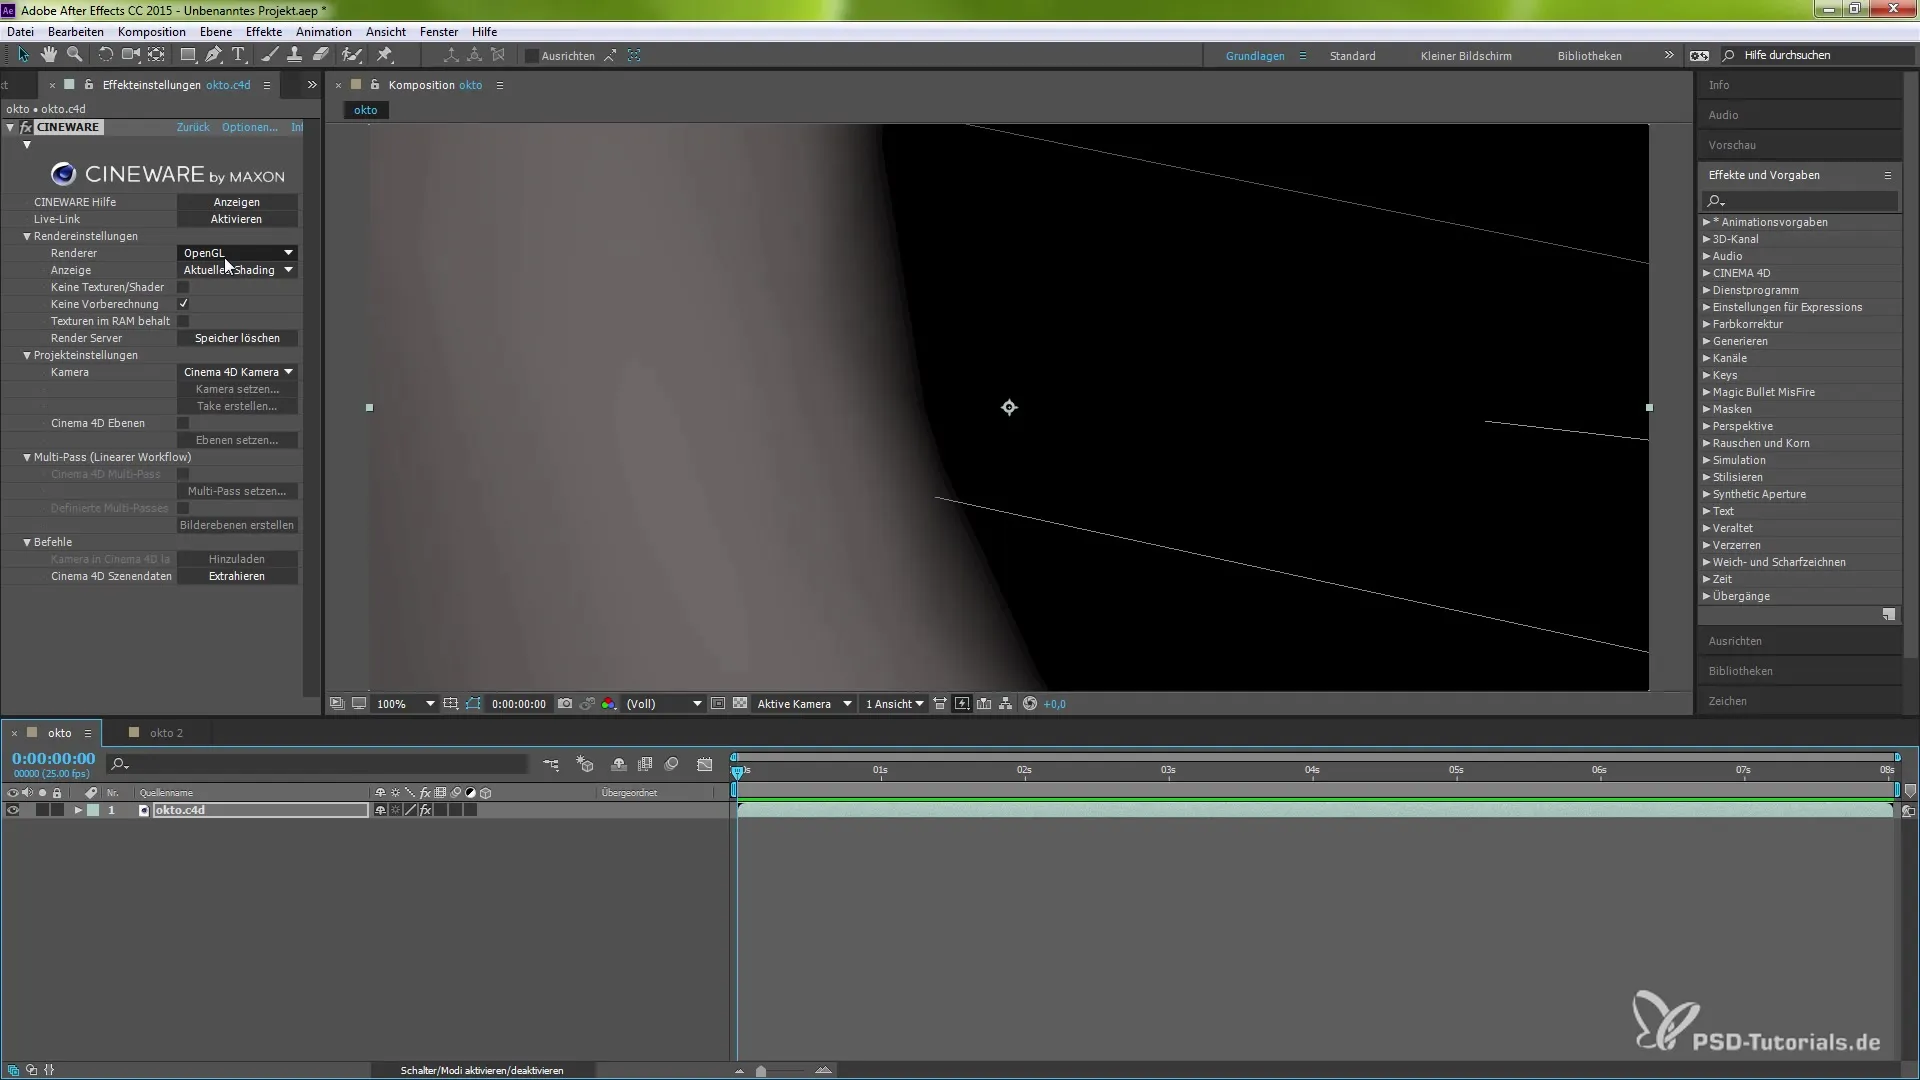Toggle the shy layers icon in timeline
Image resolution: width=1920 pixels, height=1080 pixels.
click(x=619, y=765)
